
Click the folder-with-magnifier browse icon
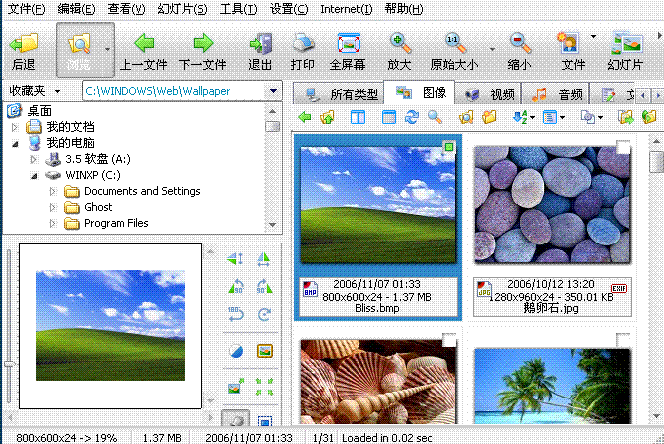point(466,117)
